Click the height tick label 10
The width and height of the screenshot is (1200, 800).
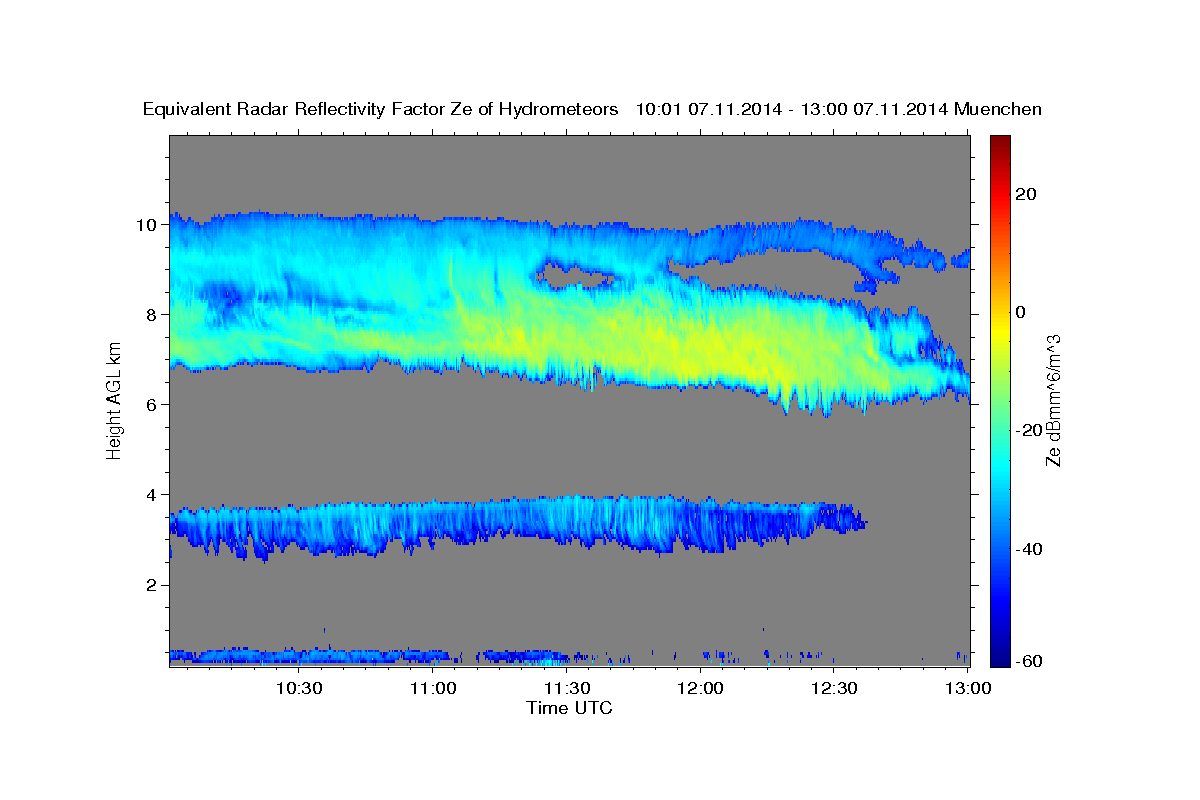pos(149,224)
